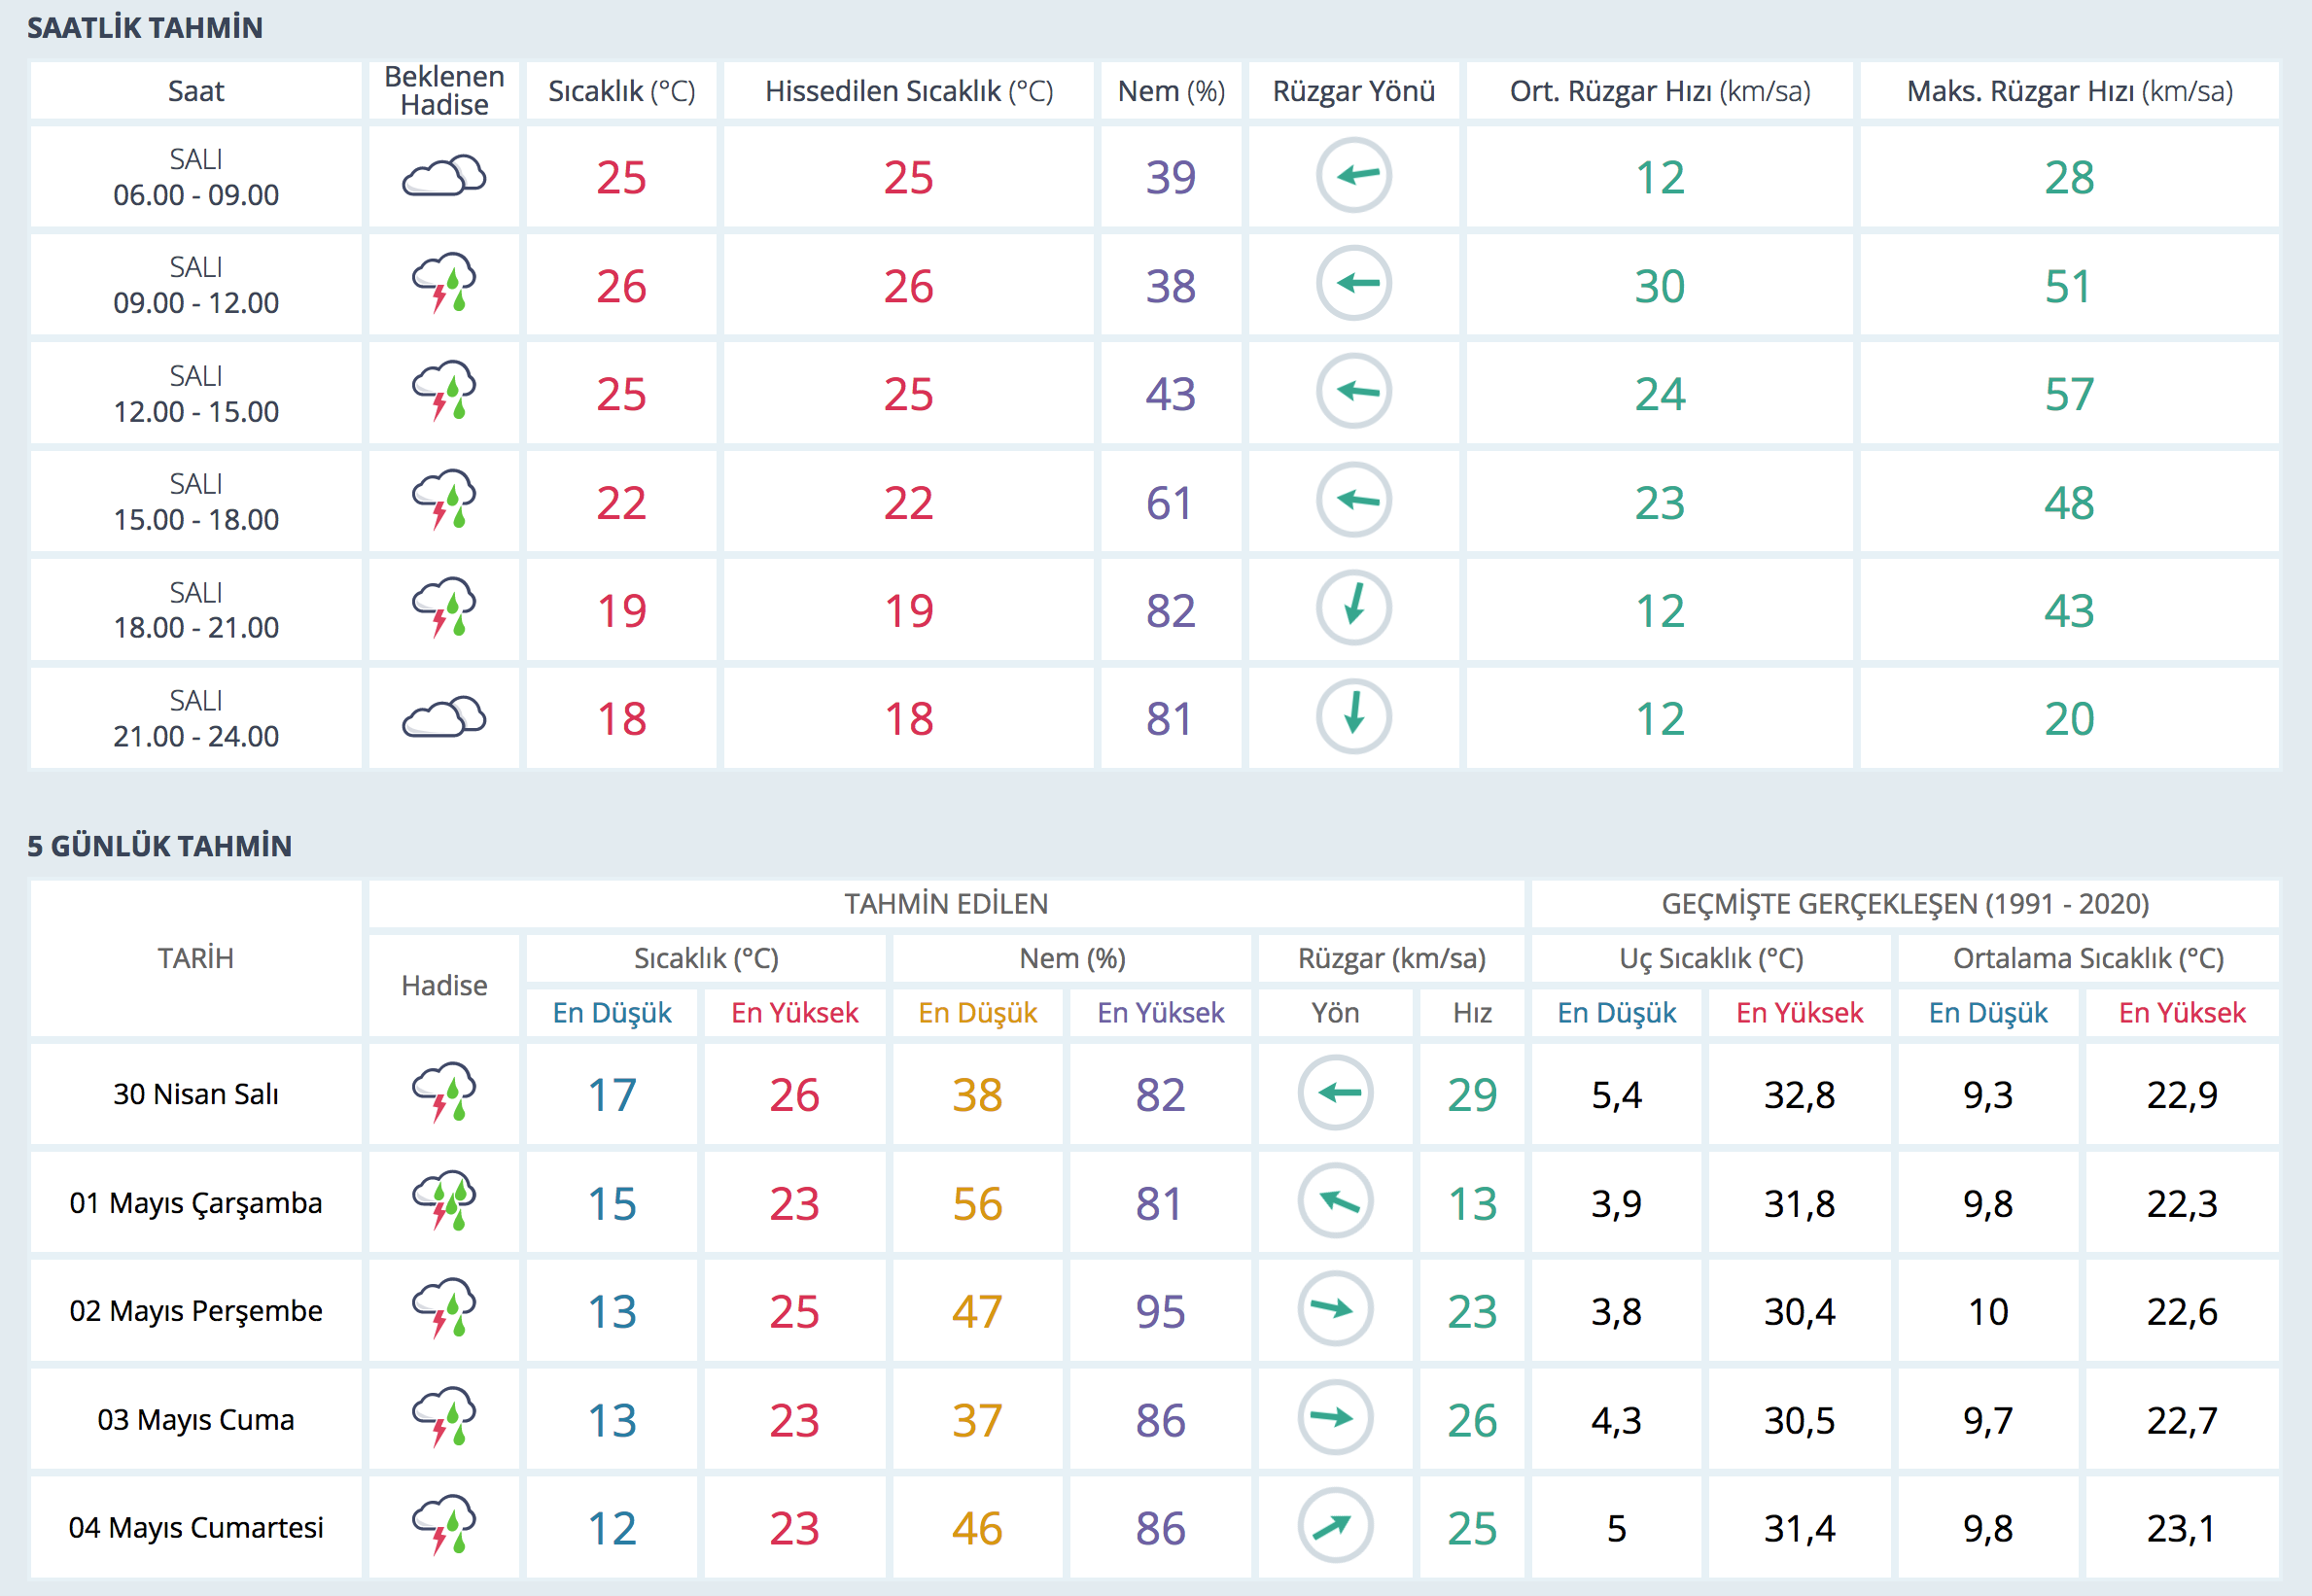Click wind direction arrow for 06.00 - 09.00

(x=1354, y=176)
